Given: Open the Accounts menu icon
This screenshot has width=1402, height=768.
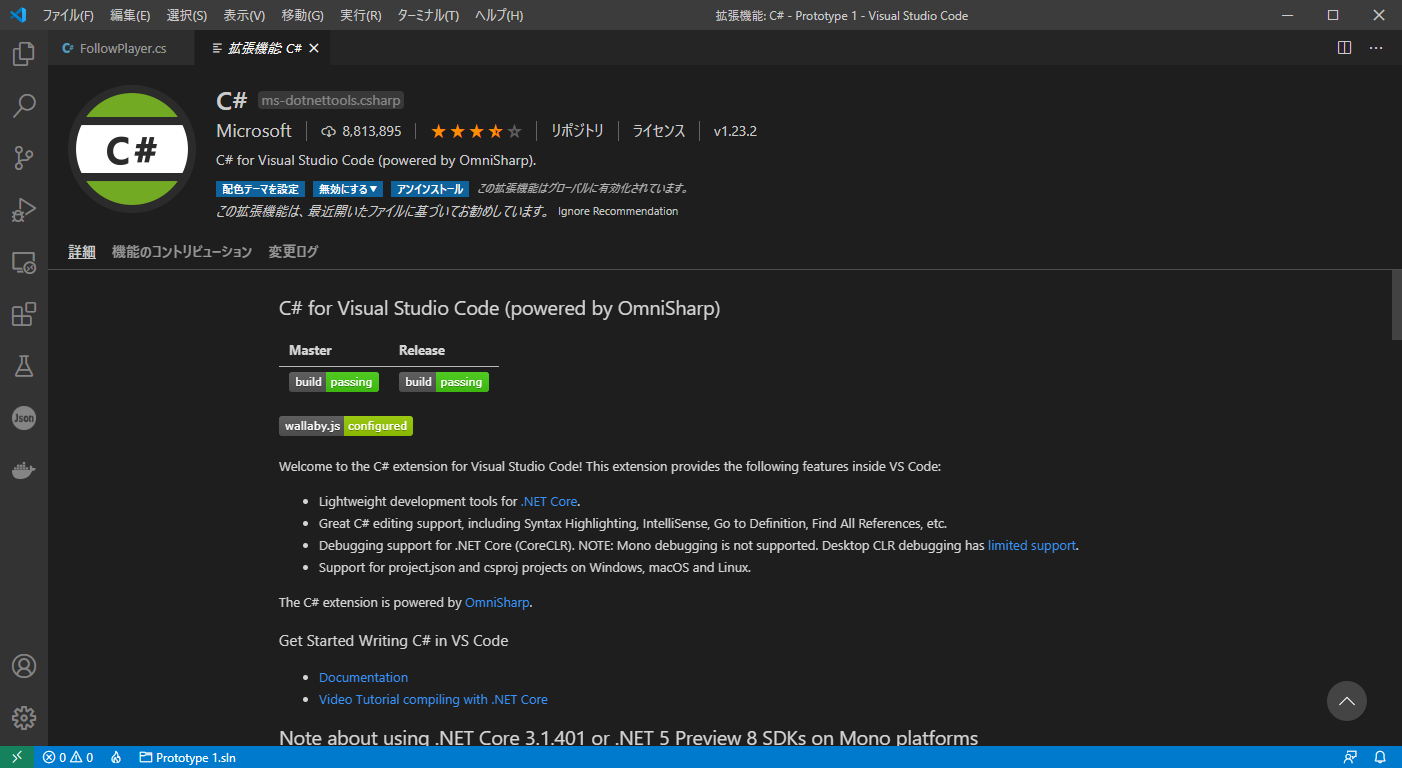Looking at the screenshot, I should tap(24, 666).
